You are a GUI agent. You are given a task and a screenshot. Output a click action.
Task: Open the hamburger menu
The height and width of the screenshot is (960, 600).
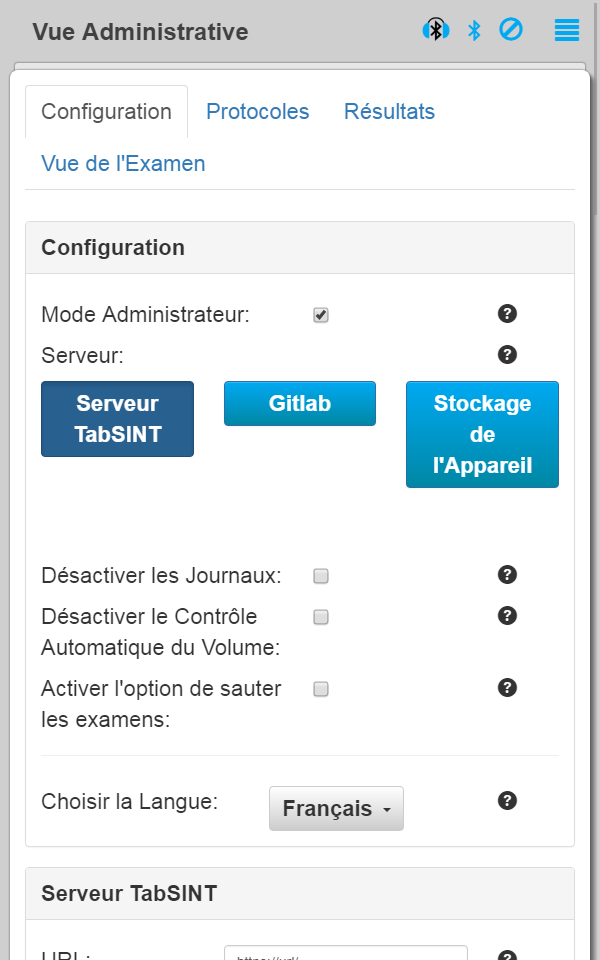click(x=567, y=30)
